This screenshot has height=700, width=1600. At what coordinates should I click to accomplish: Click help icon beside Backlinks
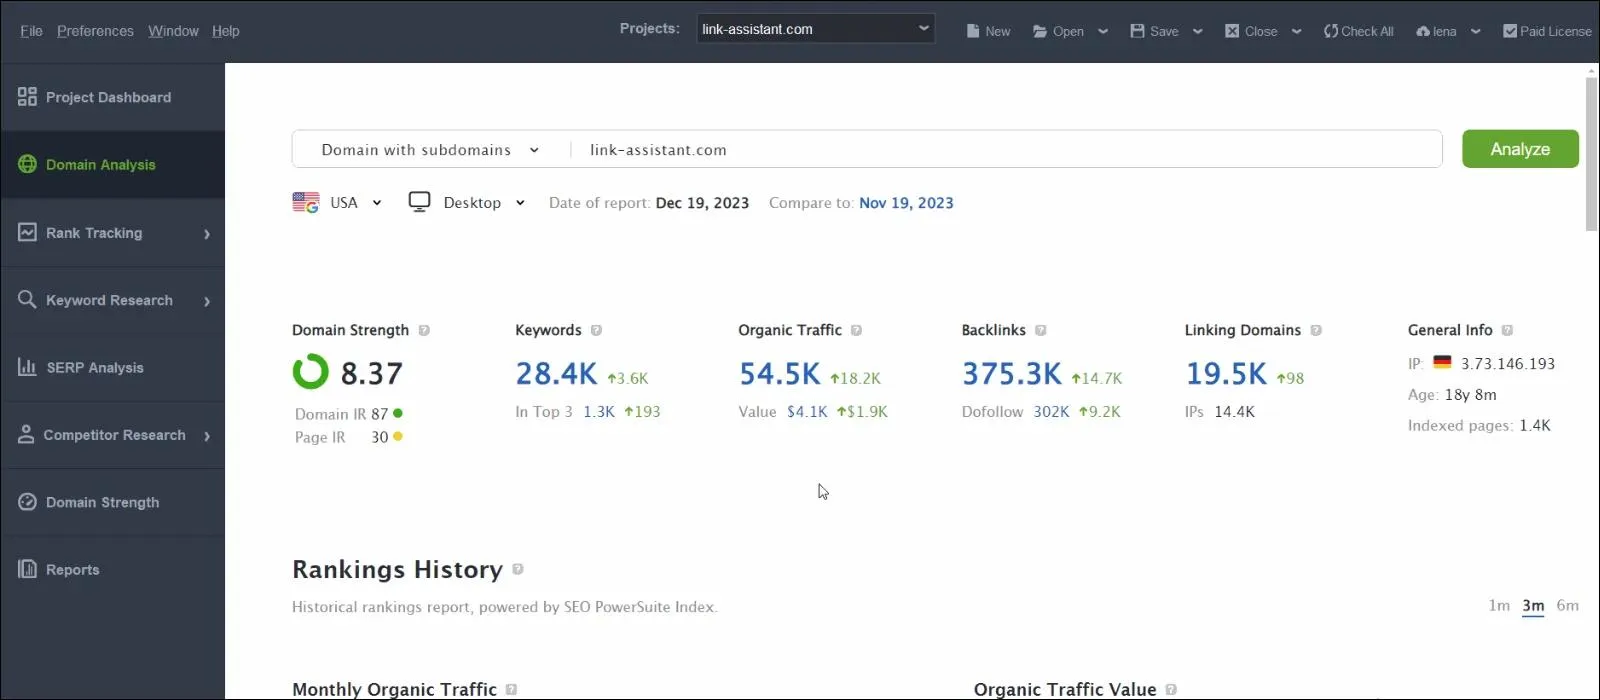click(x=1040, y=330)
